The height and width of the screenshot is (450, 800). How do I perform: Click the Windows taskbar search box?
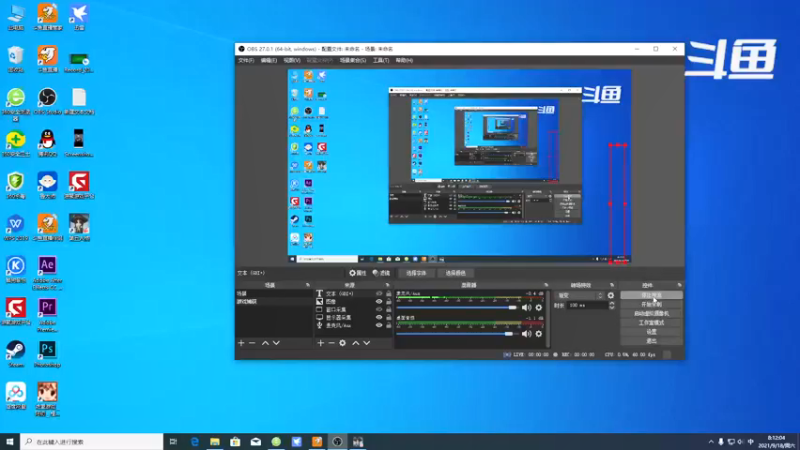coord(92,442)
